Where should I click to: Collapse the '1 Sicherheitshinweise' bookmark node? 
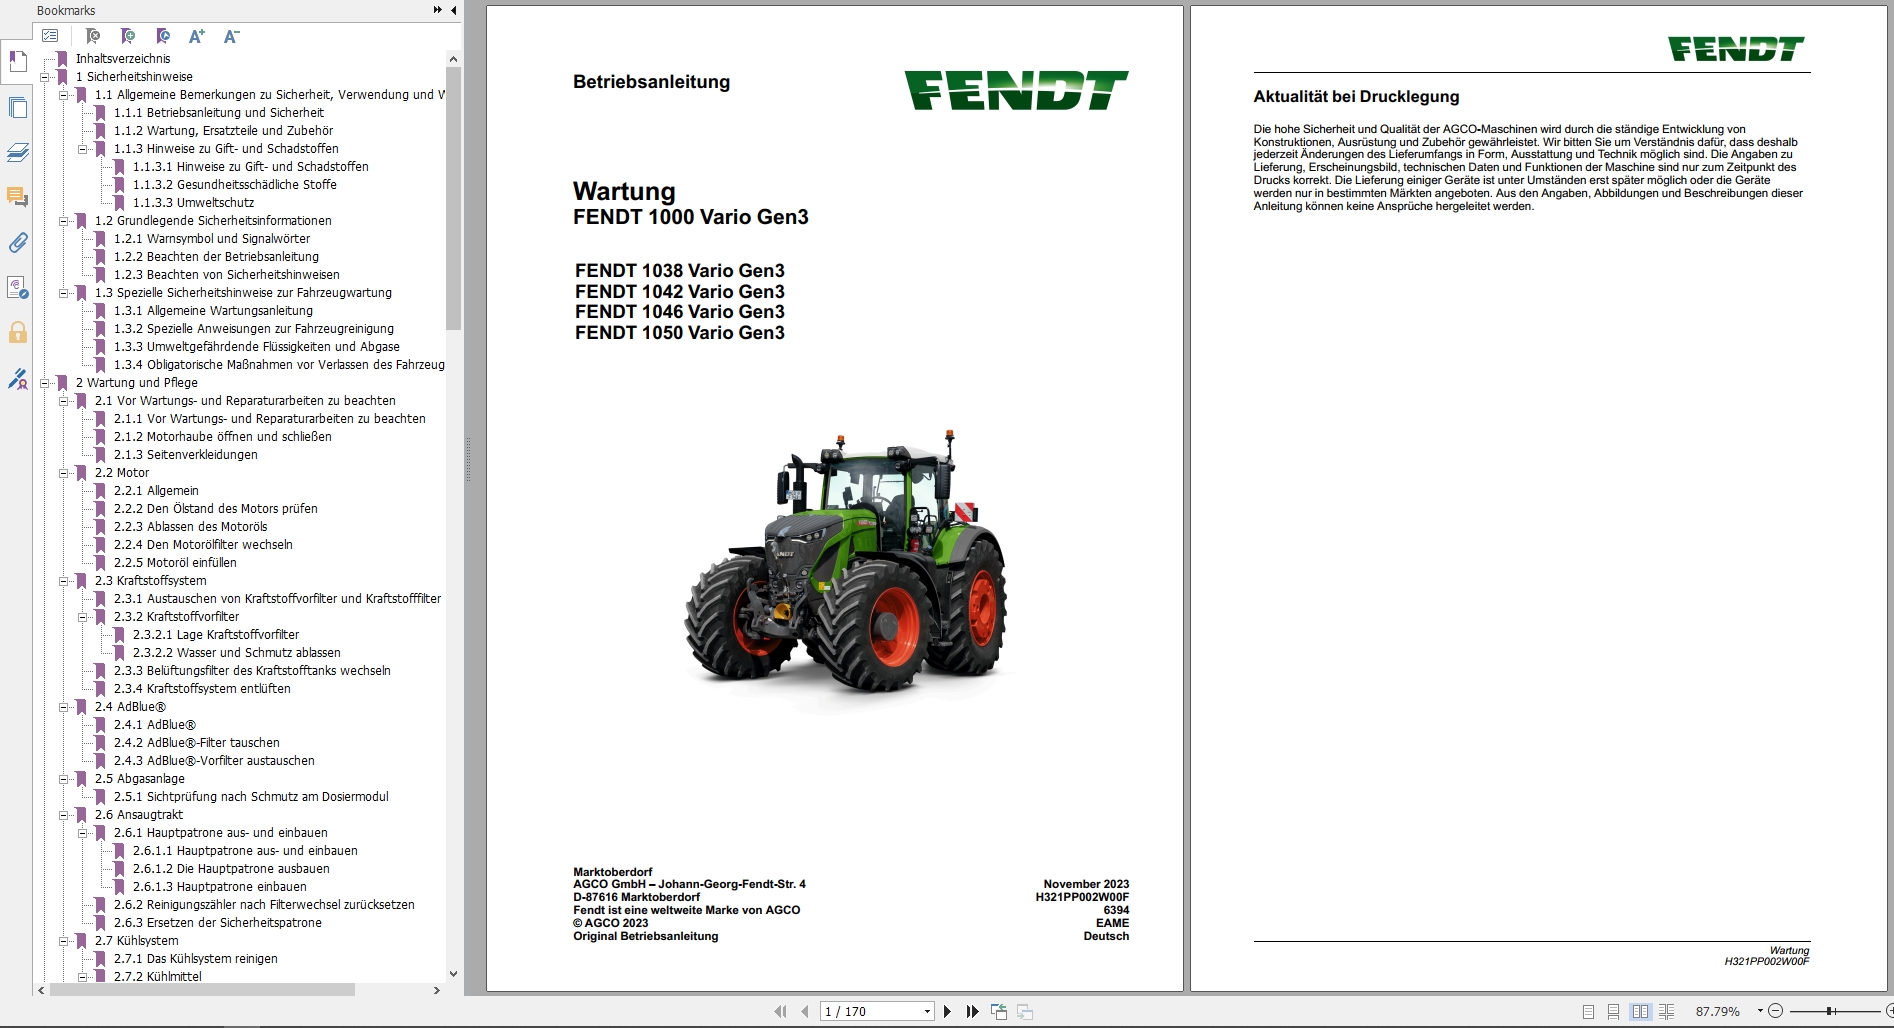click(x=45, y=77)
